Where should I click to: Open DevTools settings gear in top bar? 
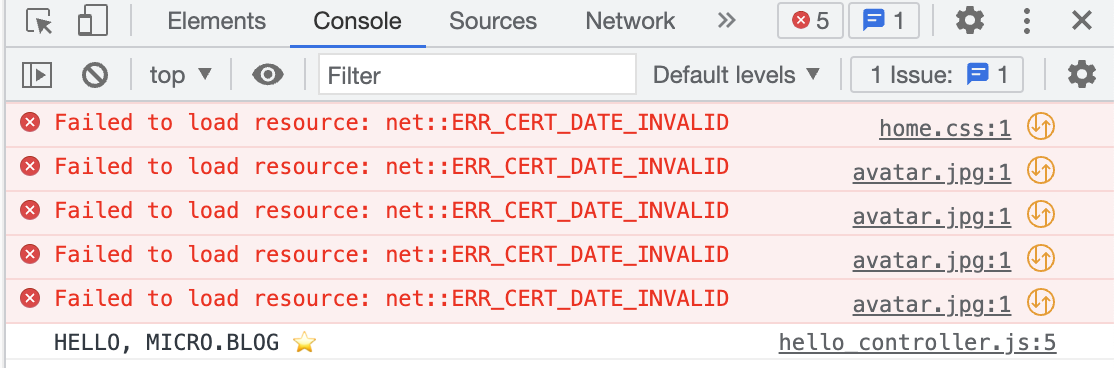click(x=970, y=21)
